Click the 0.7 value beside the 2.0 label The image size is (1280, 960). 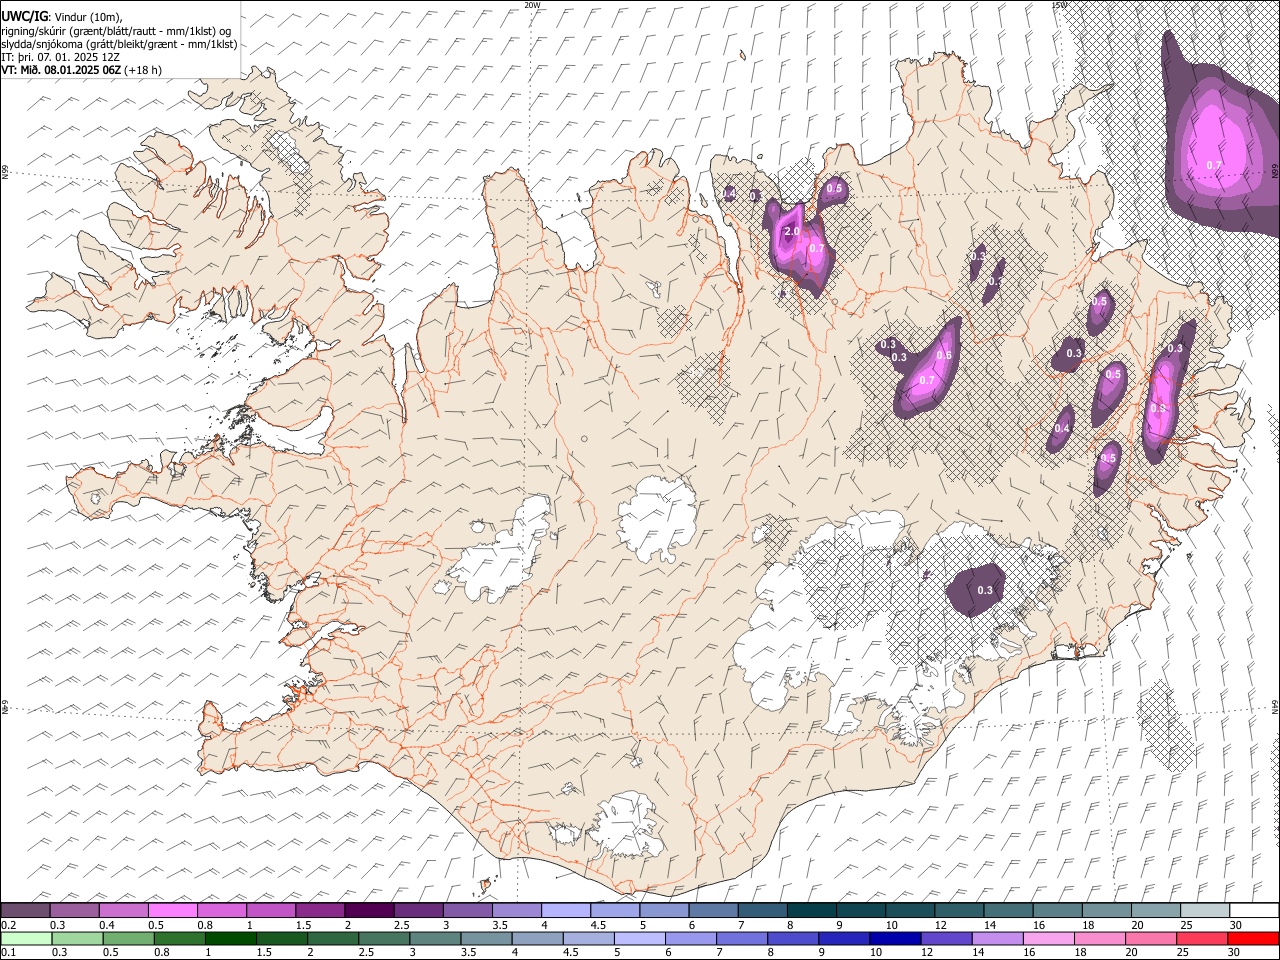click(x=816, y=248)
